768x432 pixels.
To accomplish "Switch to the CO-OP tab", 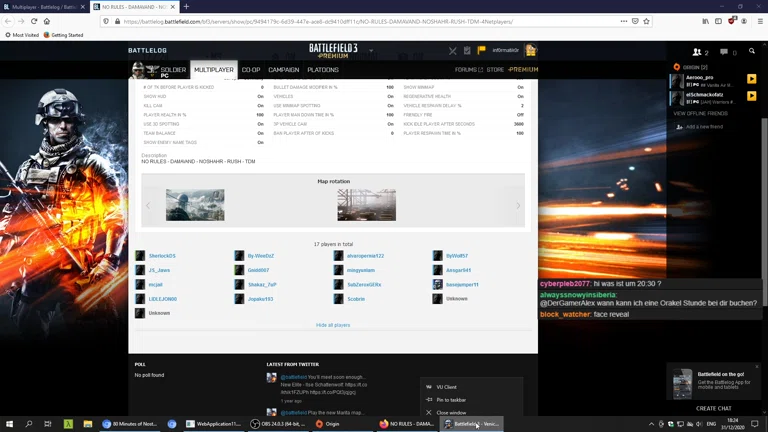I will (251, 70).
